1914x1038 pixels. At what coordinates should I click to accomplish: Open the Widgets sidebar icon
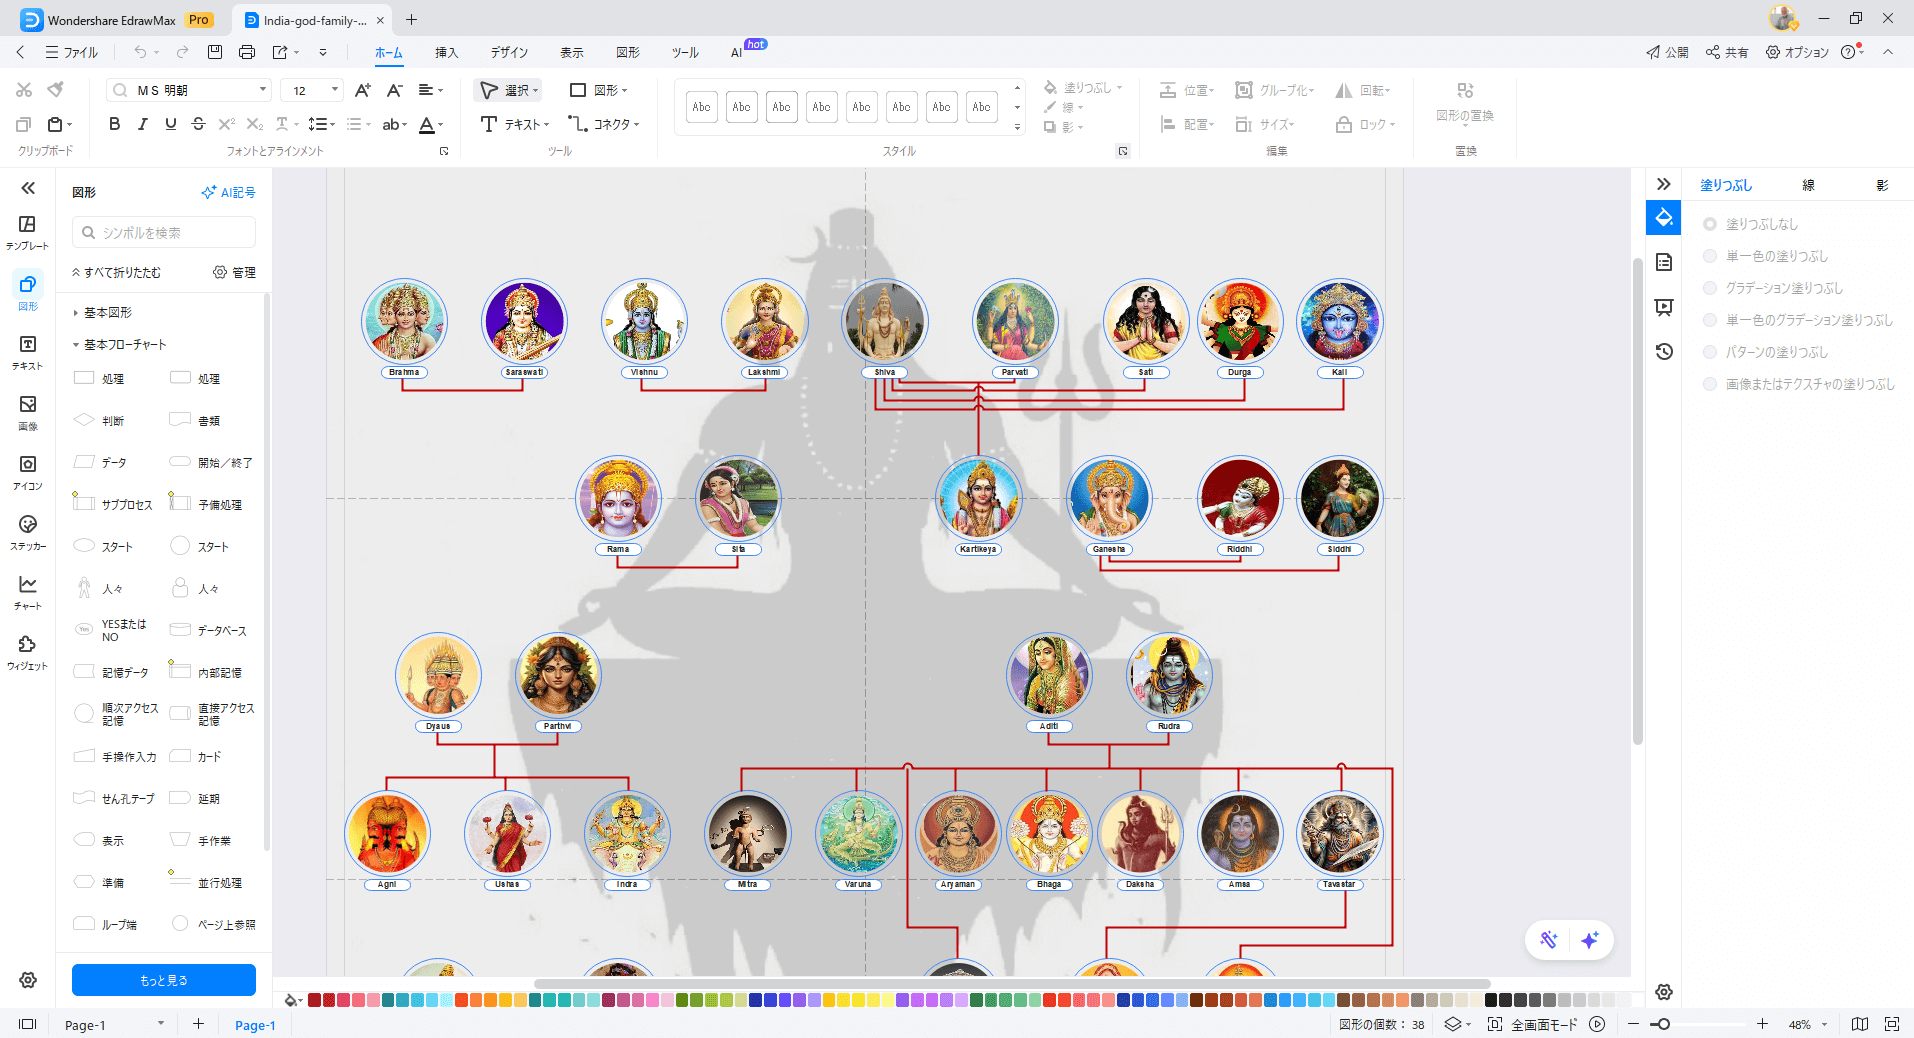[x=28, y=651]
